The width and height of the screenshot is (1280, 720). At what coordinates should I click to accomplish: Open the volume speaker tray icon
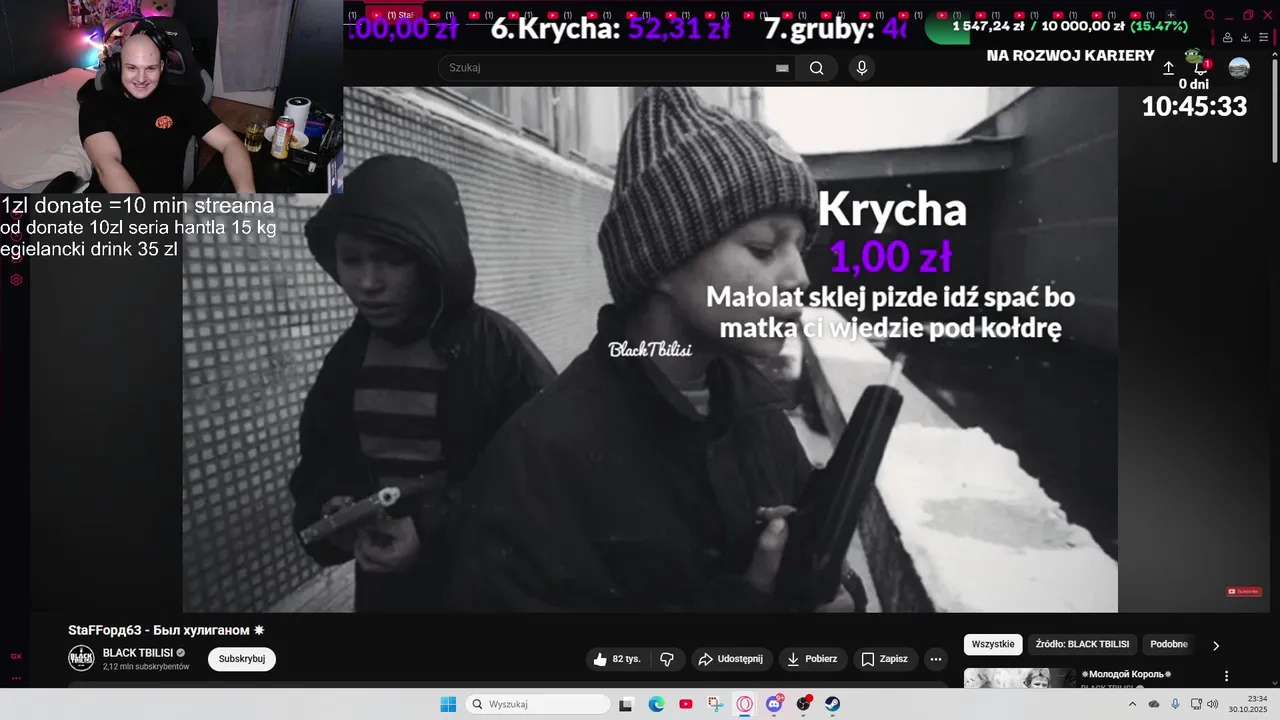(x=1212, y=704)
